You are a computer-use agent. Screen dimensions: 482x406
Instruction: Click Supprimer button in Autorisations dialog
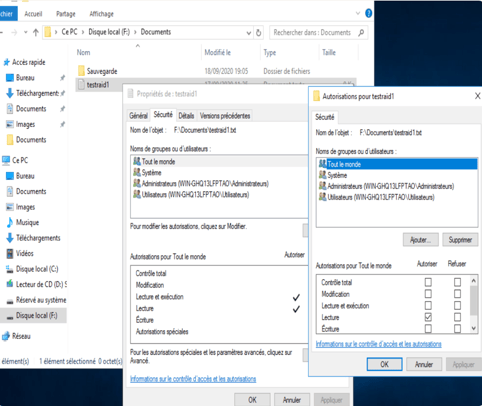460,240
